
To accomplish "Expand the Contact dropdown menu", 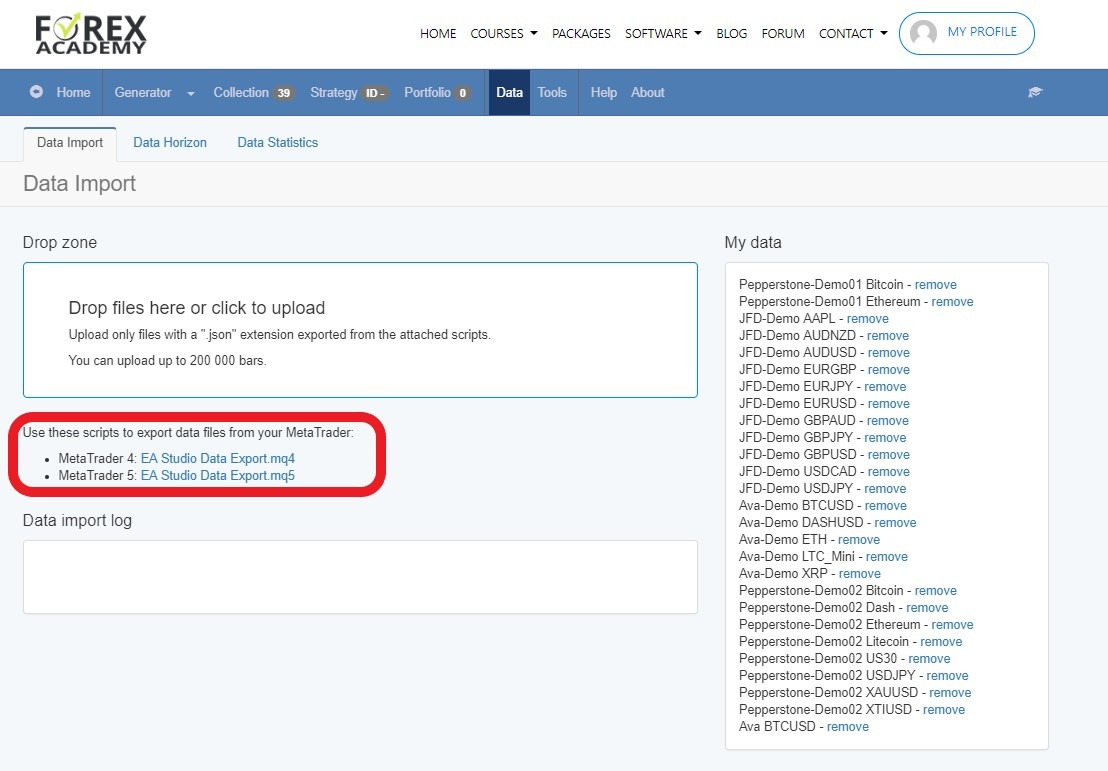I will [852, 33].
